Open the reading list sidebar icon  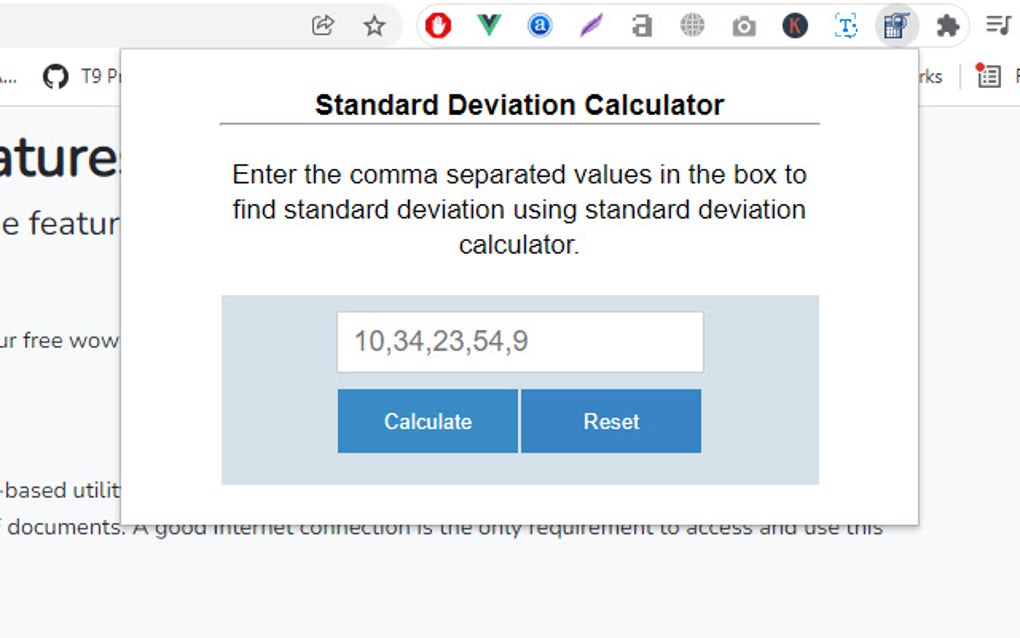click(999, 26)
